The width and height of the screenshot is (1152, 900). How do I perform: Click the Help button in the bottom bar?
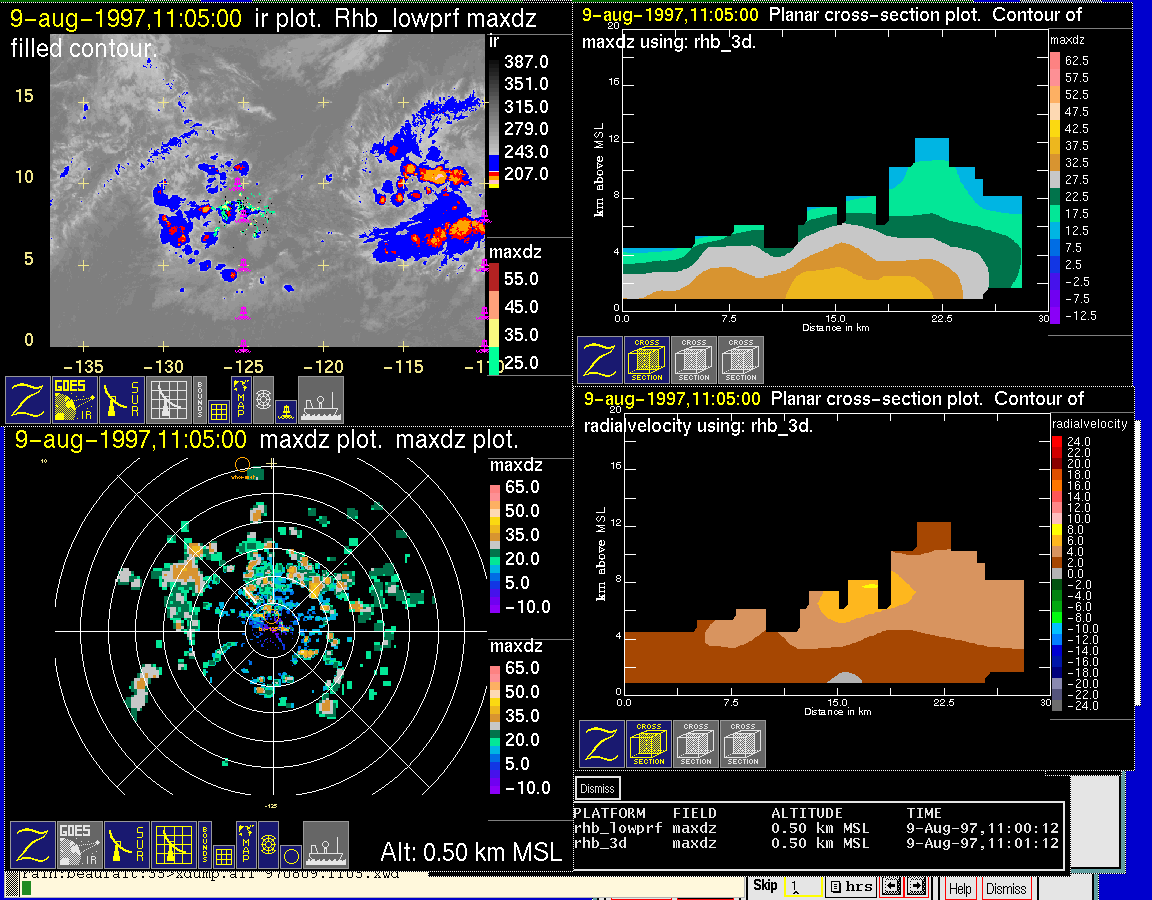click(959, 888)
